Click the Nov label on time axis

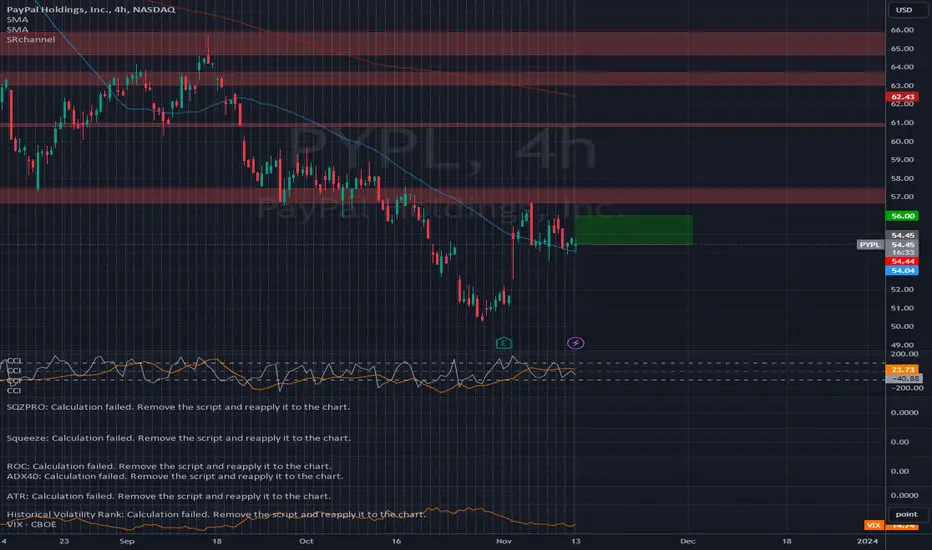click(x=503, y=541)
